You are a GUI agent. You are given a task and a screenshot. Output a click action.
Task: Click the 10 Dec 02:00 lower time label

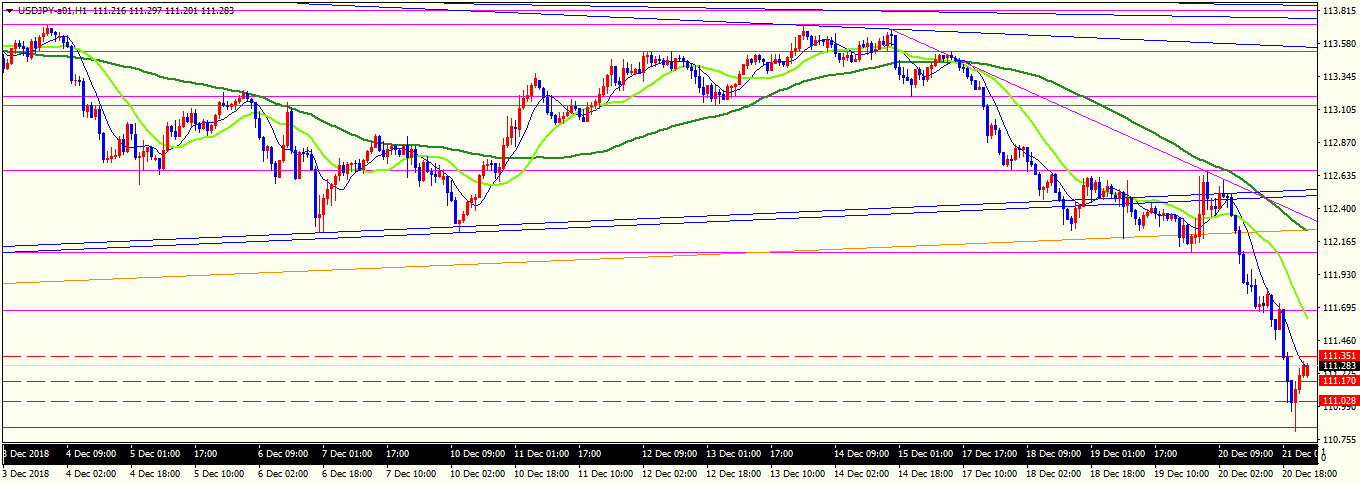tap(477, 472)
